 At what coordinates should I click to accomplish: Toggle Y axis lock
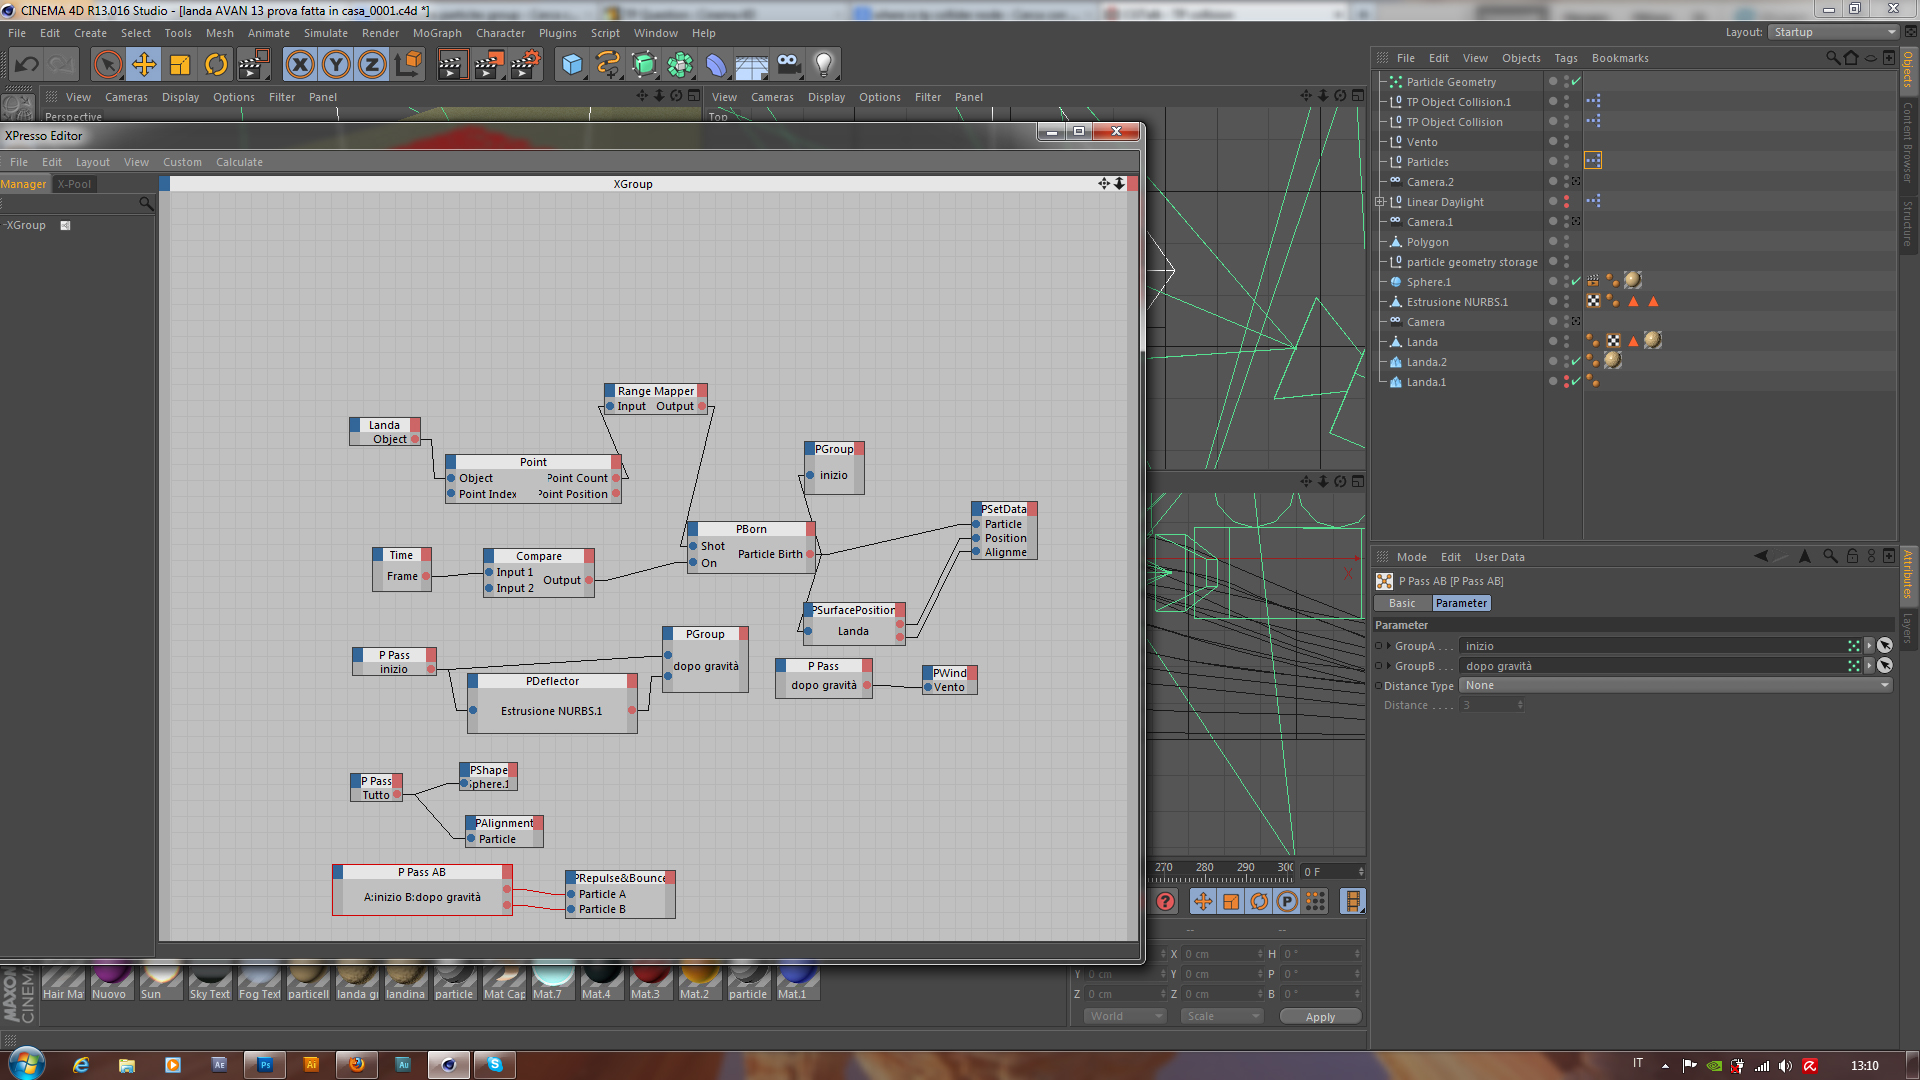[336, 65]
